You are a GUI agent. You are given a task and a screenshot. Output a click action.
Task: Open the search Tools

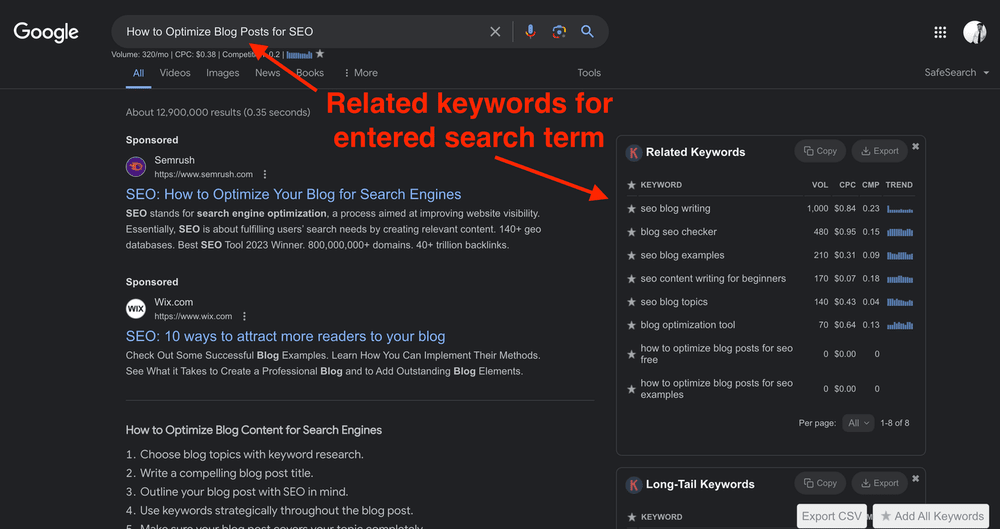point(589,73)
